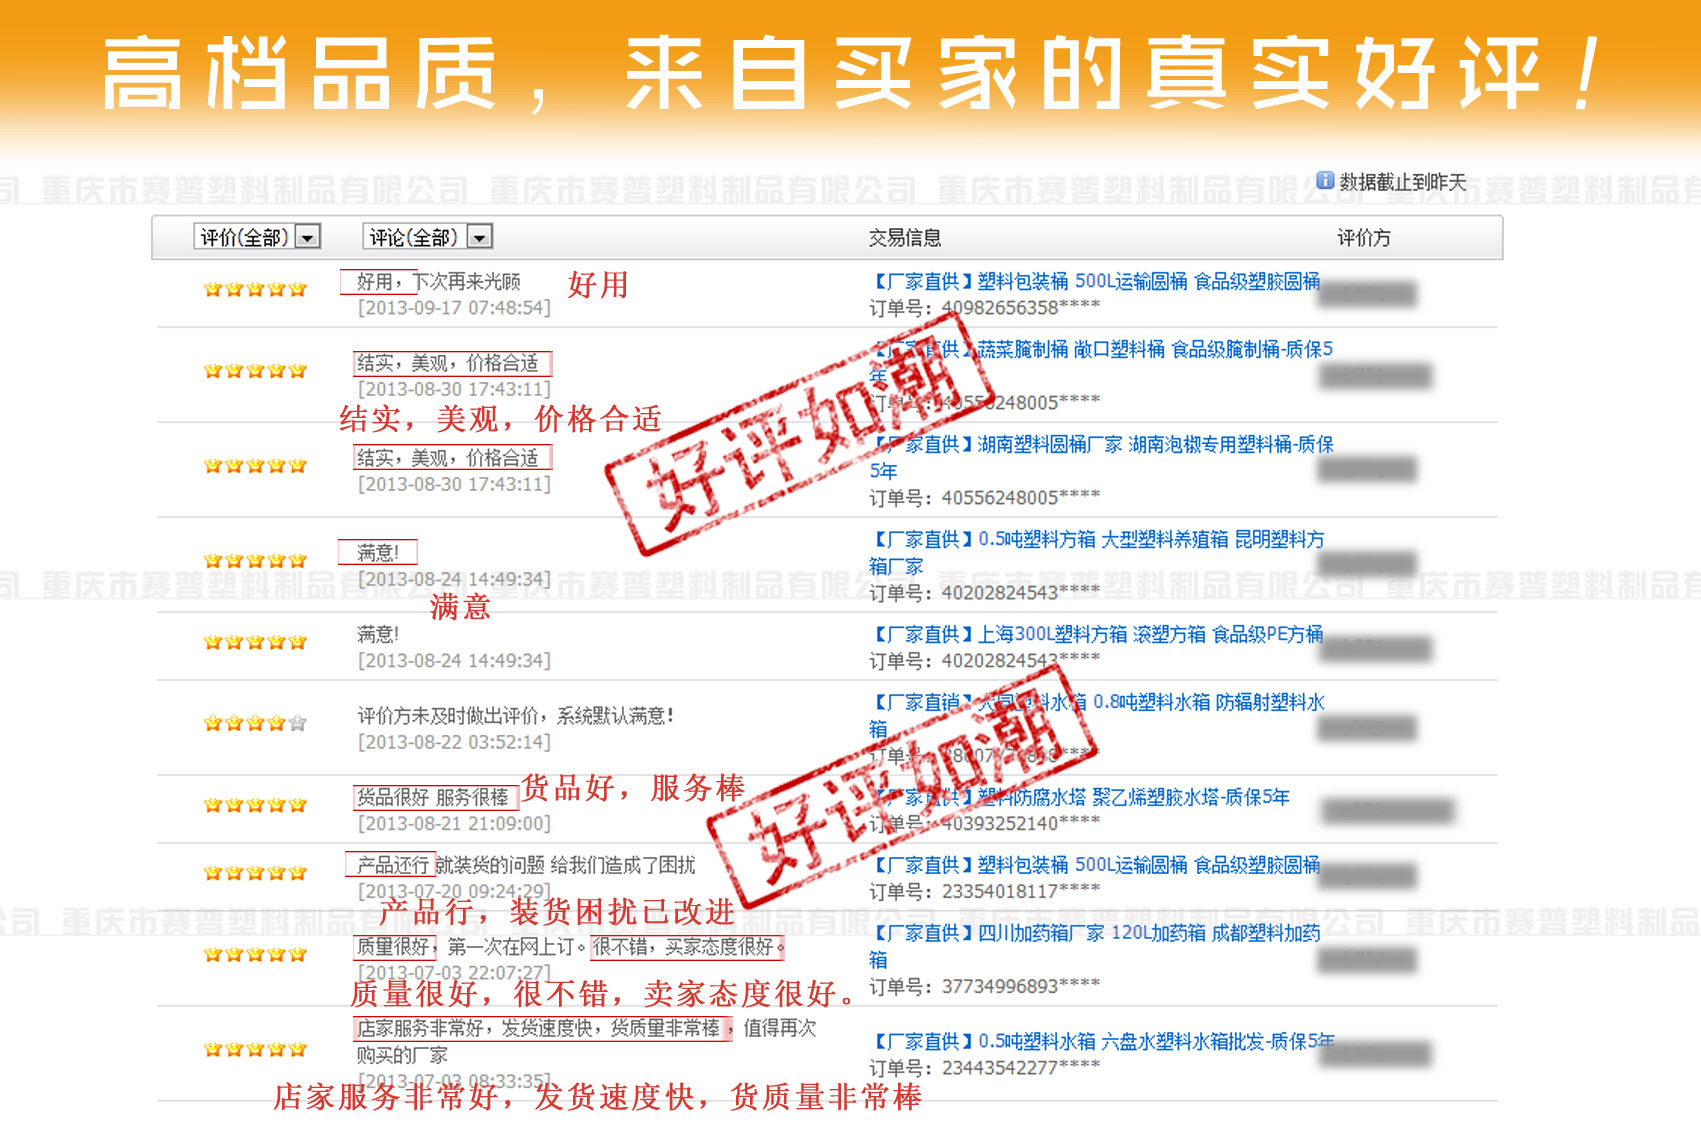The width and height of the screenshot is (1701, 1134).
Task: Click the blue info icon beside 数据截止到昨天
Action: click(x=1325, y=180)
